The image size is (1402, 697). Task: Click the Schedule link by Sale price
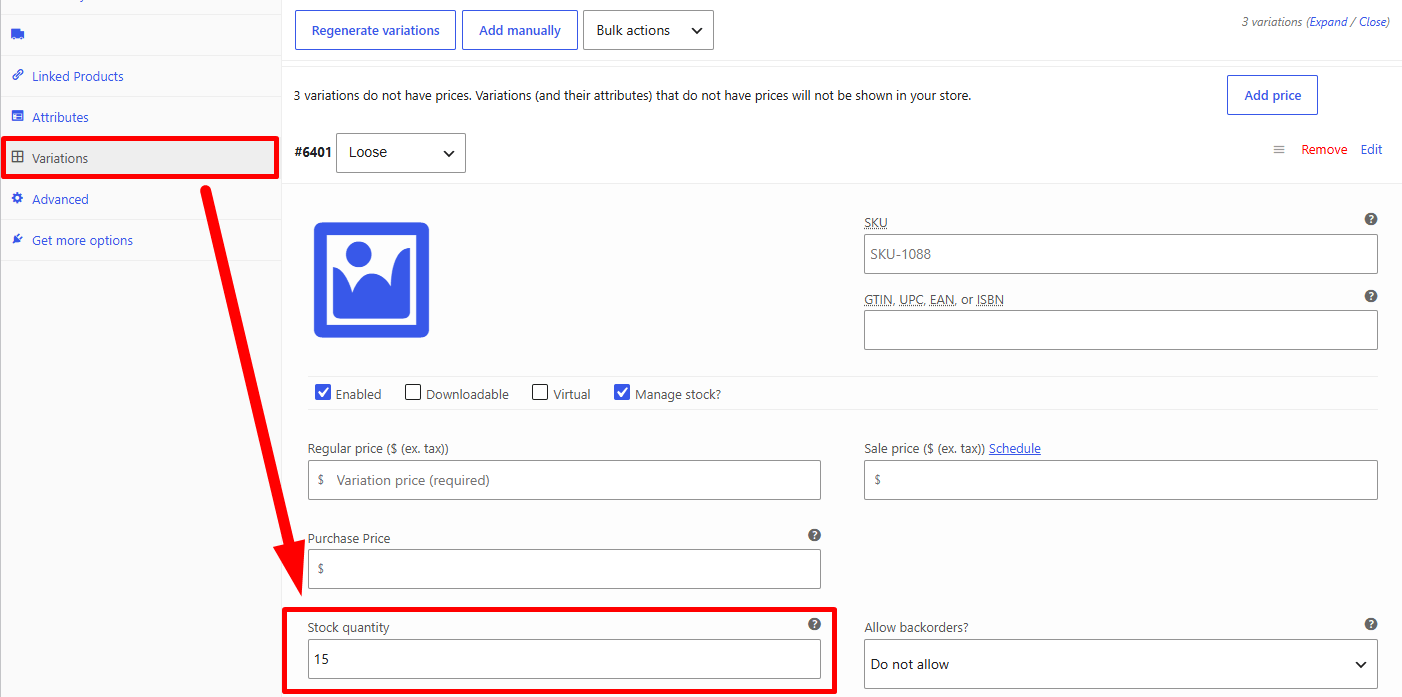click(1015, 448)
